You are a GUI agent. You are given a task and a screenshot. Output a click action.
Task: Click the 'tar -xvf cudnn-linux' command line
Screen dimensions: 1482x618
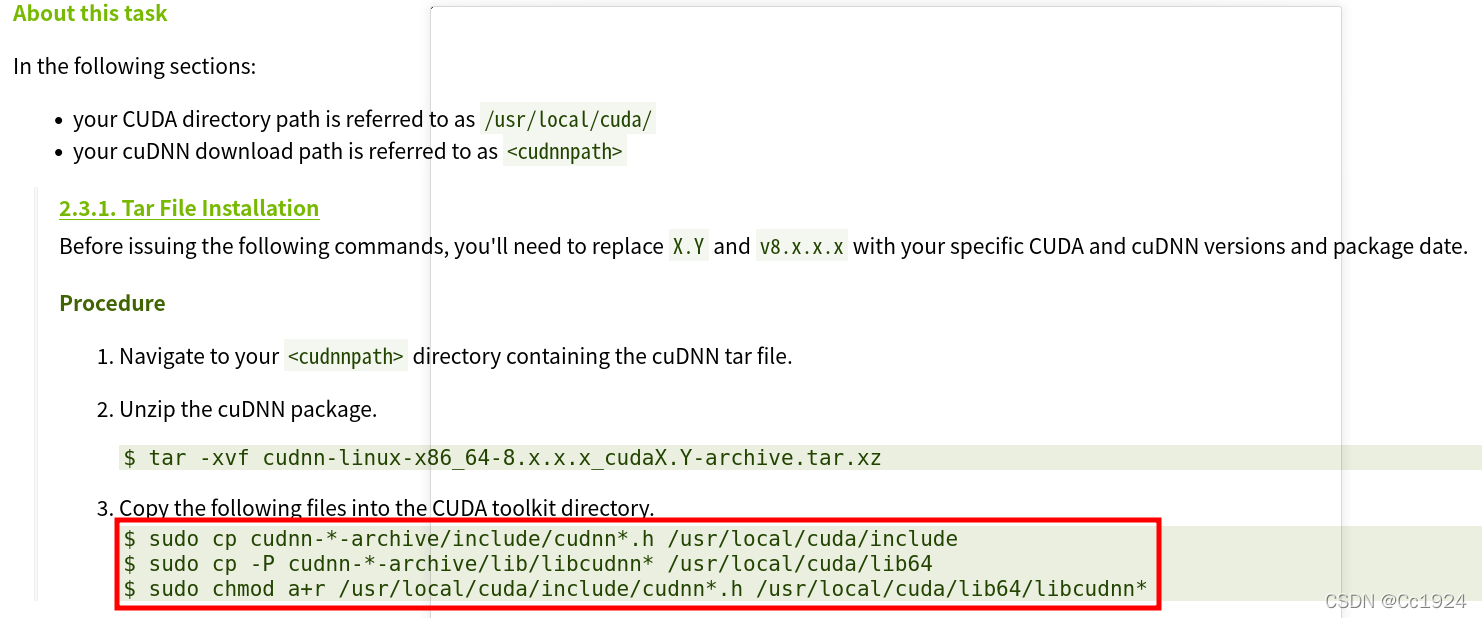(502, 458)
